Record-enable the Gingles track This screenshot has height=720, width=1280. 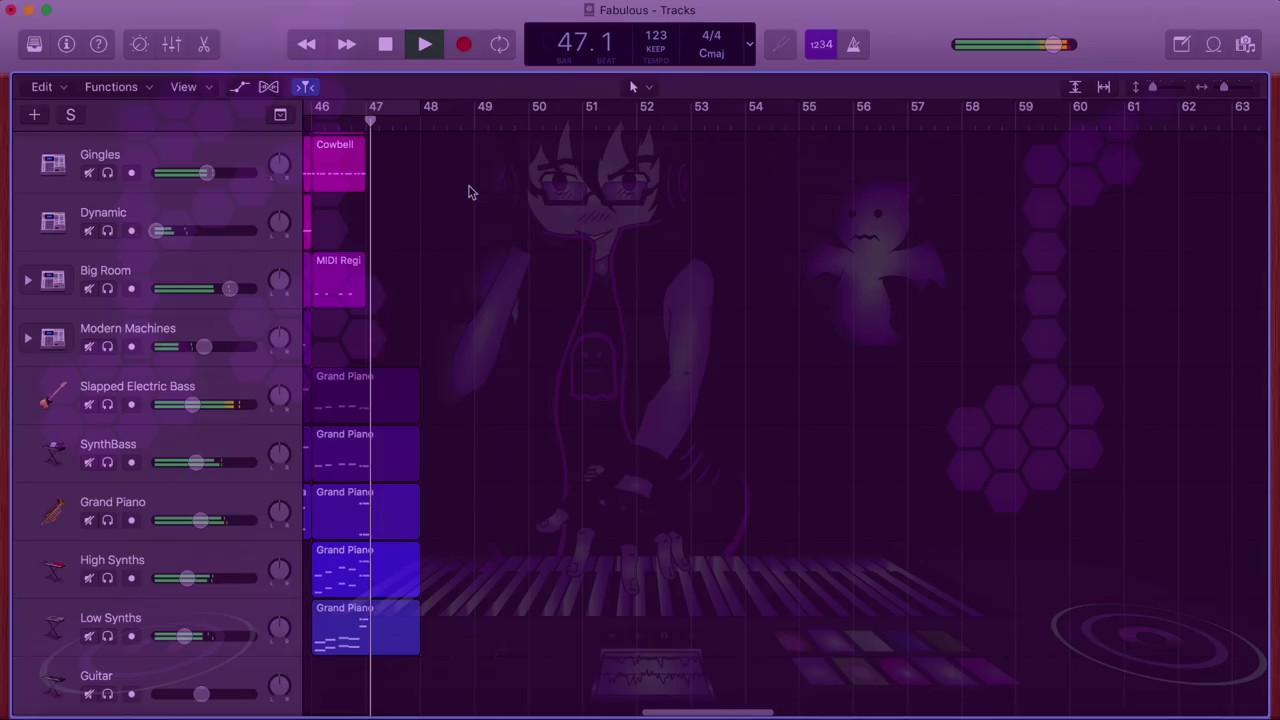(x=131, y=173)
